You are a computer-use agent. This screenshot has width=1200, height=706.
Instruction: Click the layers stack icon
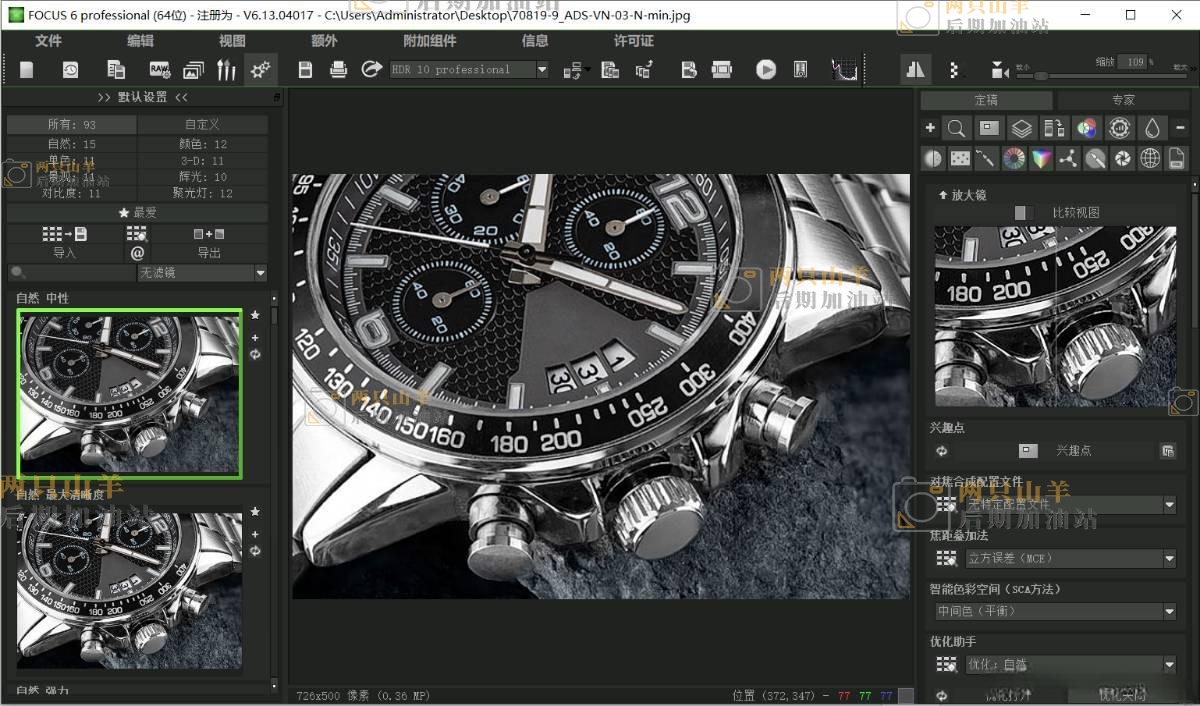click(1021, 128)
